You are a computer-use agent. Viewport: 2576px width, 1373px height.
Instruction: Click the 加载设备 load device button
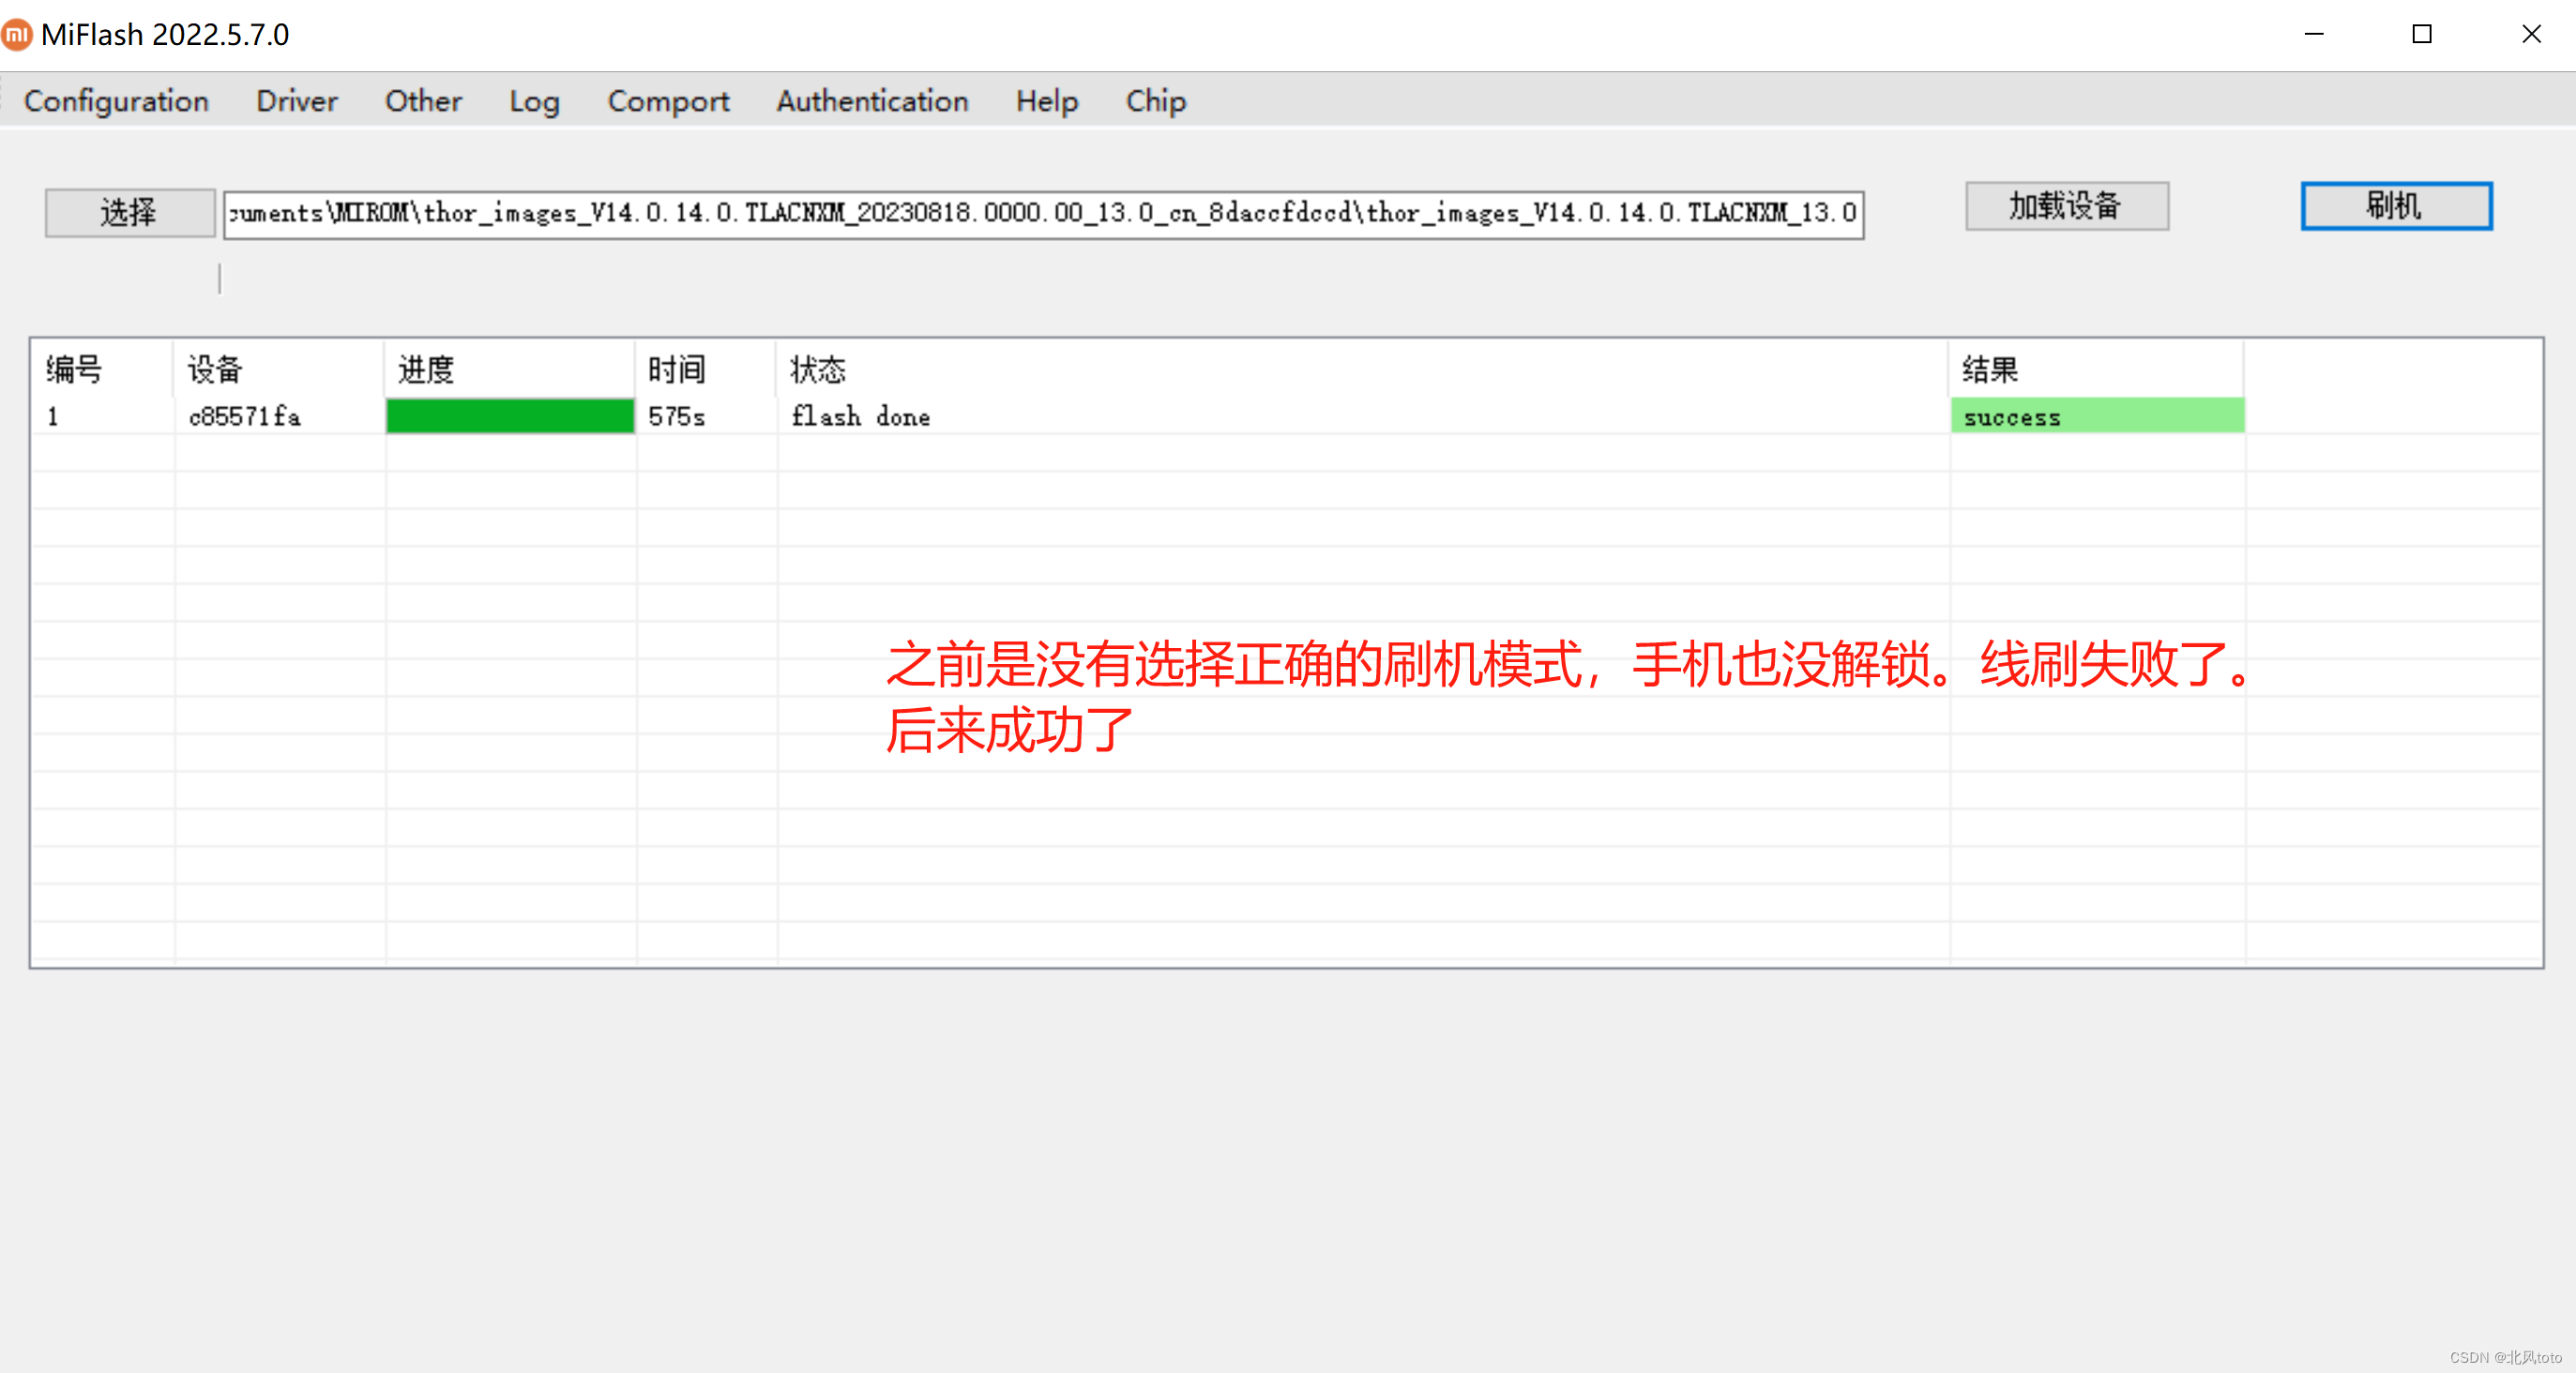click(x=2068, y=208)
